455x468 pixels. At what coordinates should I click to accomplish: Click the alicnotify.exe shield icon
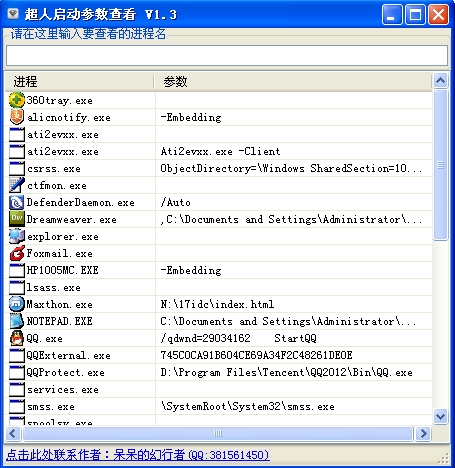[17, 117]
